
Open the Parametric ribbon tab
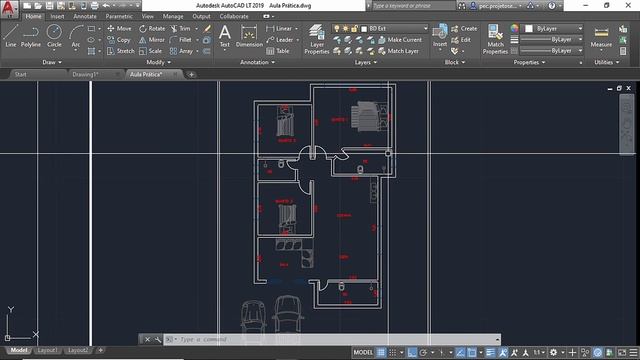(119, 16)
